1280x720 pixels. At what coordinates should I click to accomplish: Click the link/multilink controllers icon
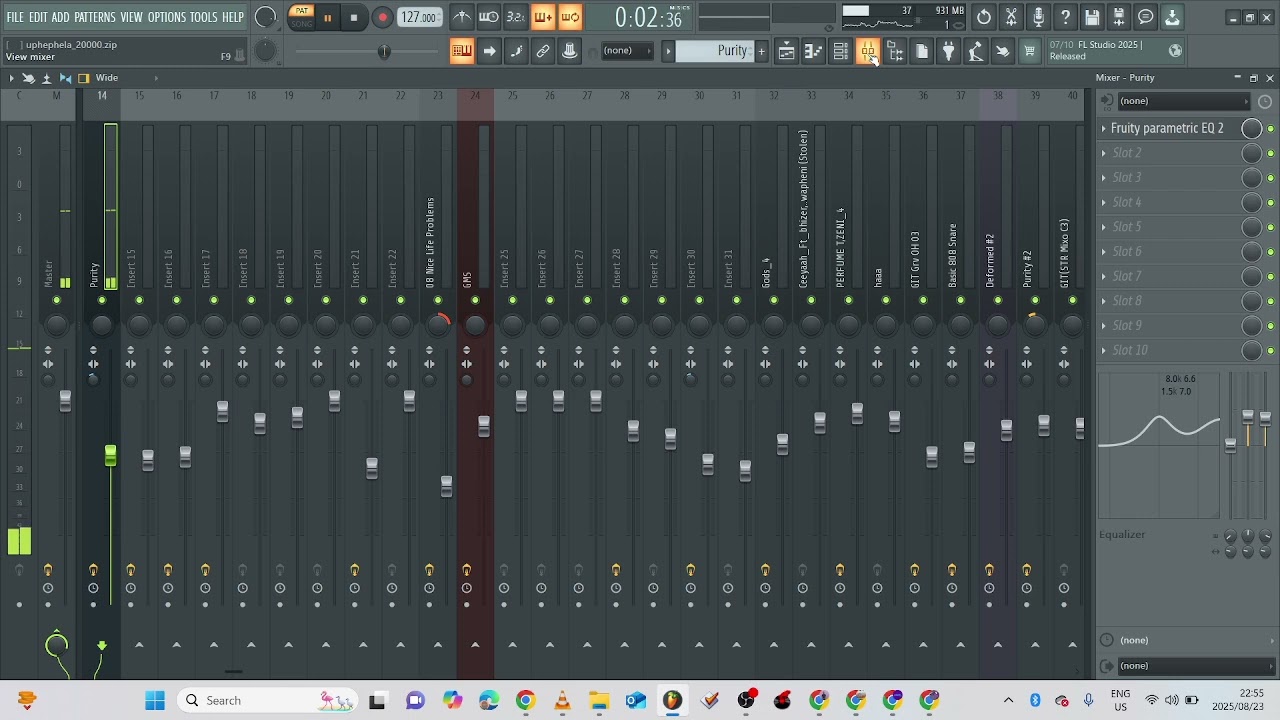pos(543,51)
